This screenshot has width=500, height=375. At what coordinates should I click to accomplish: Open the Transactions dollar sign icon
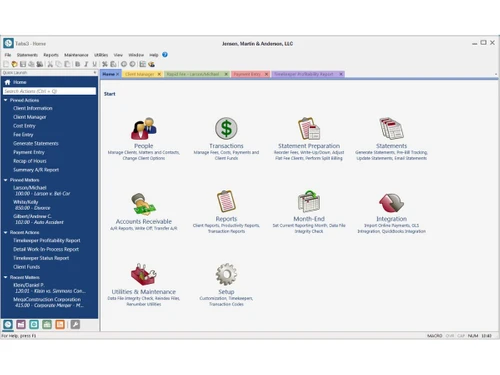click(226, 128)
